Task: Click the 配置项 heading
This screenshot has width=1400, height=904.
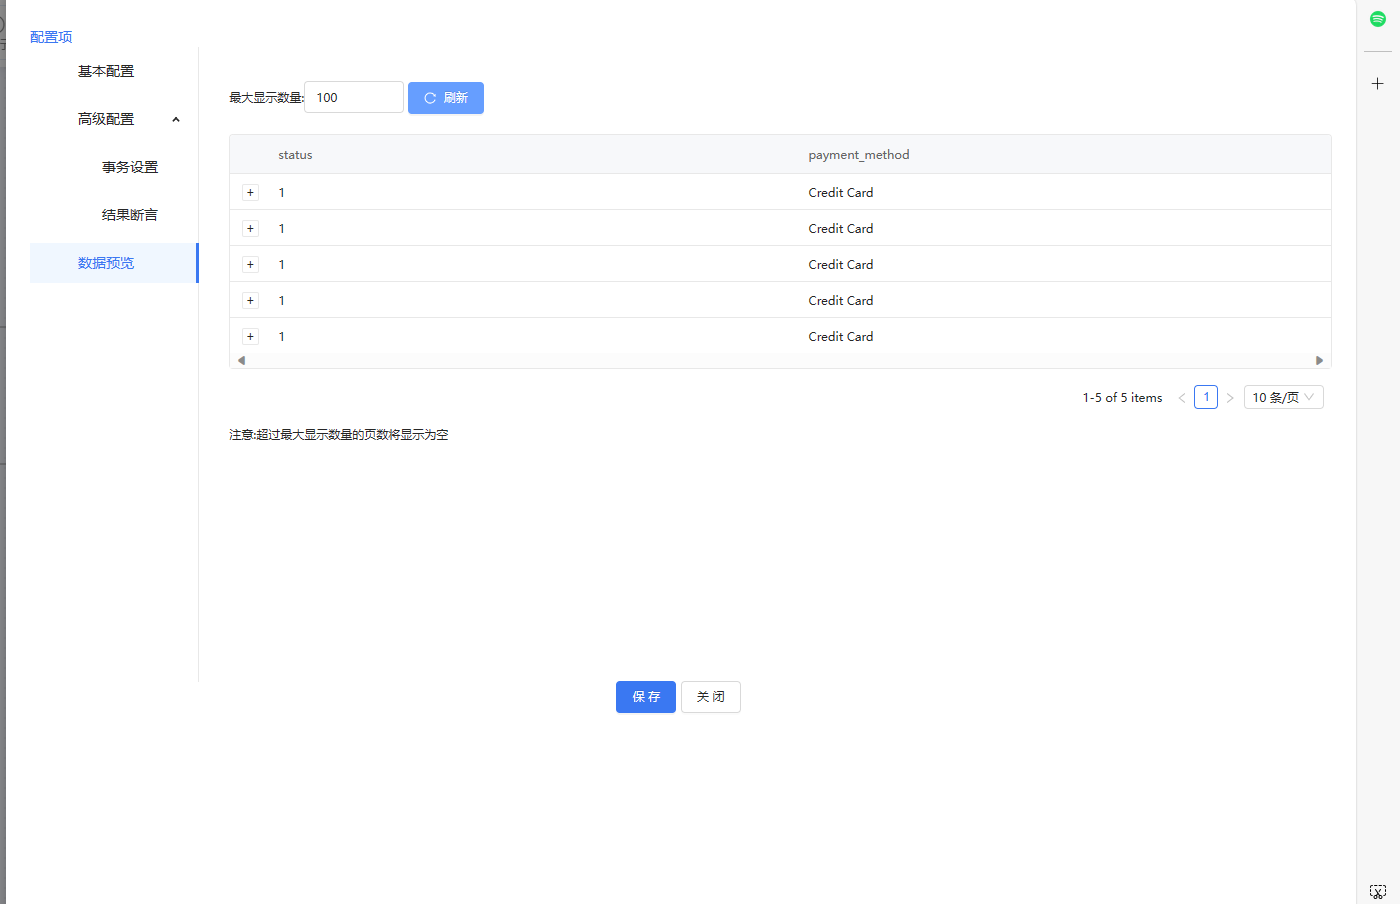Action: tap(51, 37)
